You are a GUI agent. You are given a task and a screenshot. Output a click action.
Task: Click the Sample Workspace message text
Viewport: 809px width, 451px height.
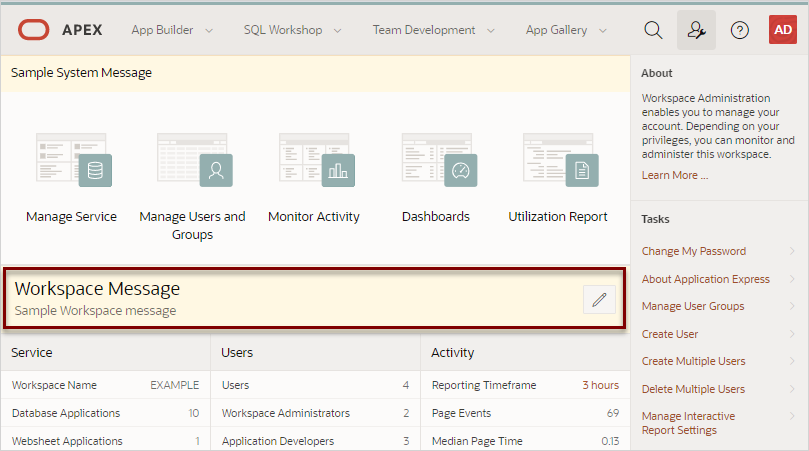[95, 311]
